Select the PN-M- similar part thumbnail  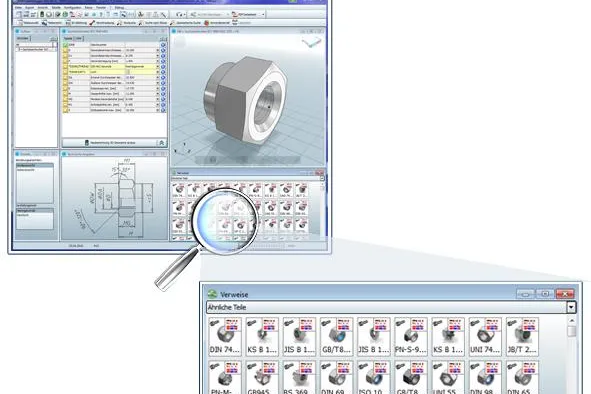pyautogui.click(x=225, y=377)
